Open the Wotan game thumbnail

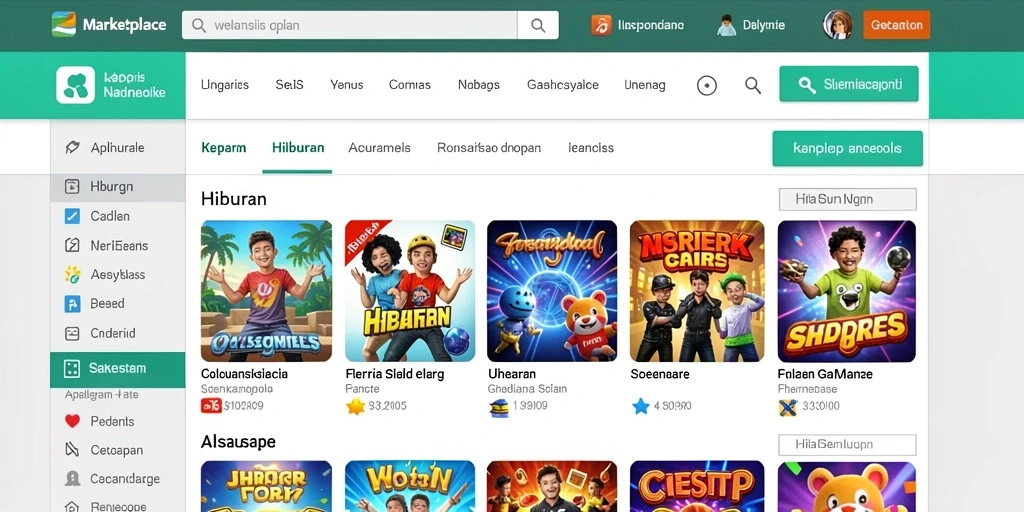coord(410,487)
